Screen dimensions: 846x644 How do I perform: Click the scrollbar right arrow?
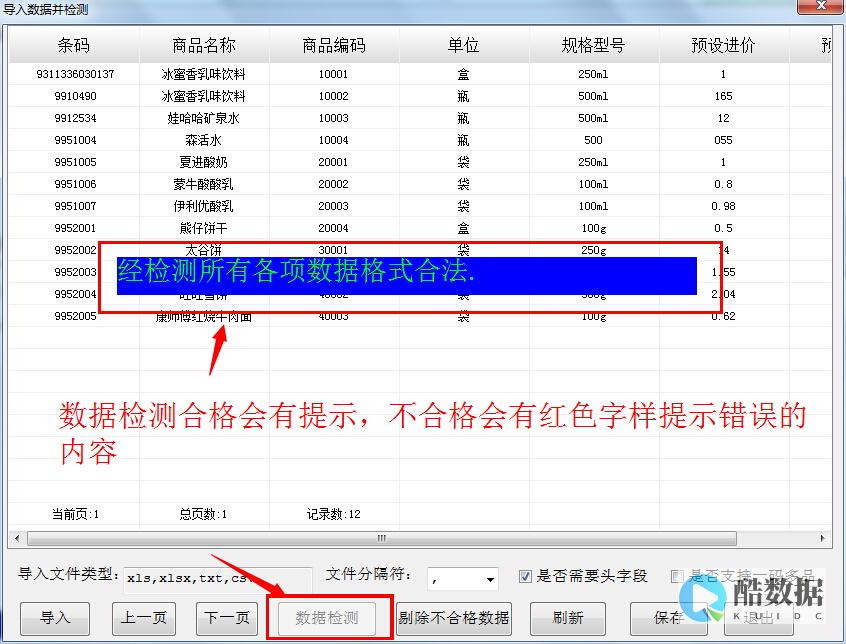pyautogui.click(x=822, y=538)
